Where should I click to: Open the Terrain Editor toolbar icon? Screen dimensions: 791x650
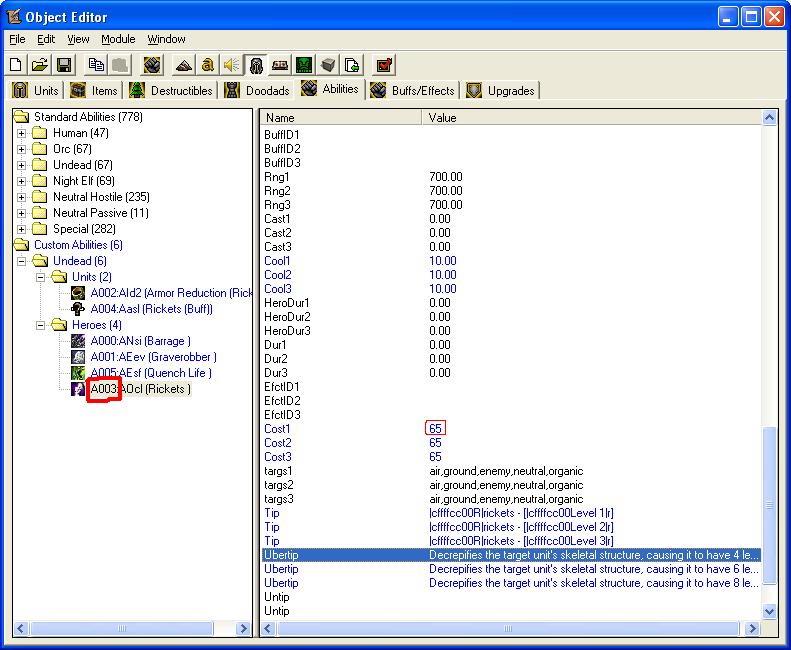pyautogui.click(x=184, y=65)
